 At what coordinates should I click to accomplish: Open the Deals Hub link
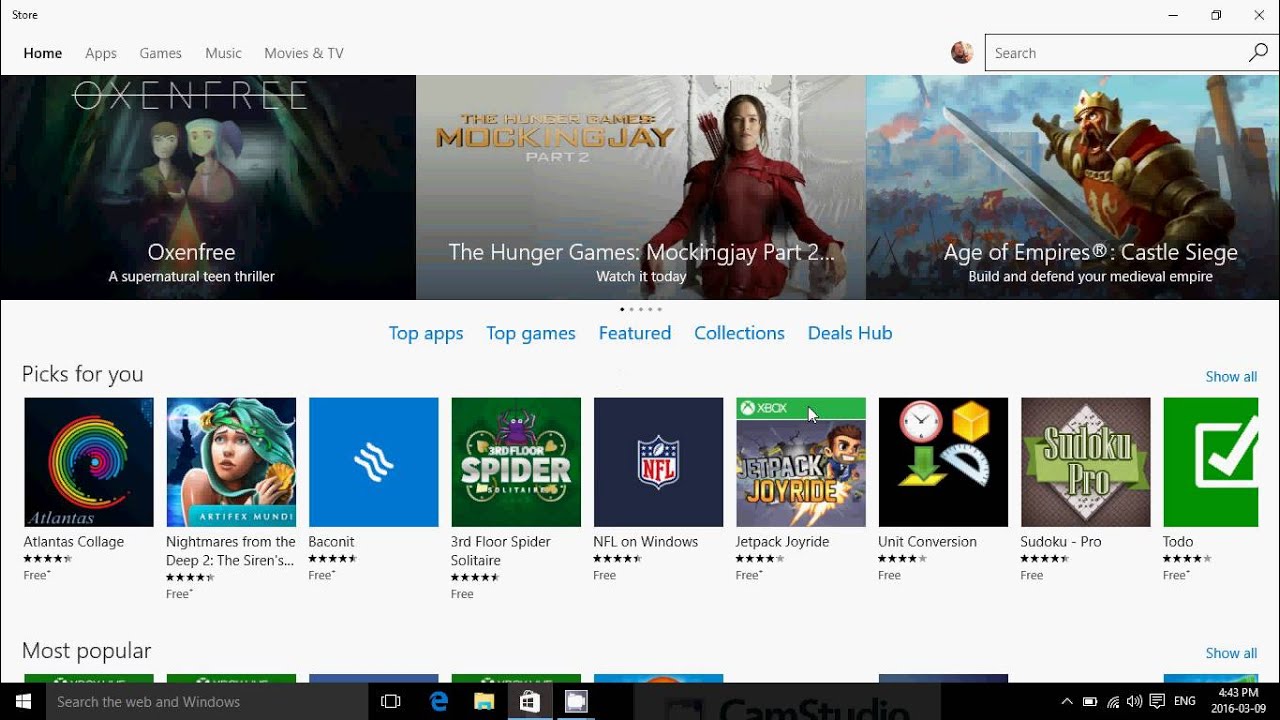click(x=850, y=333)
